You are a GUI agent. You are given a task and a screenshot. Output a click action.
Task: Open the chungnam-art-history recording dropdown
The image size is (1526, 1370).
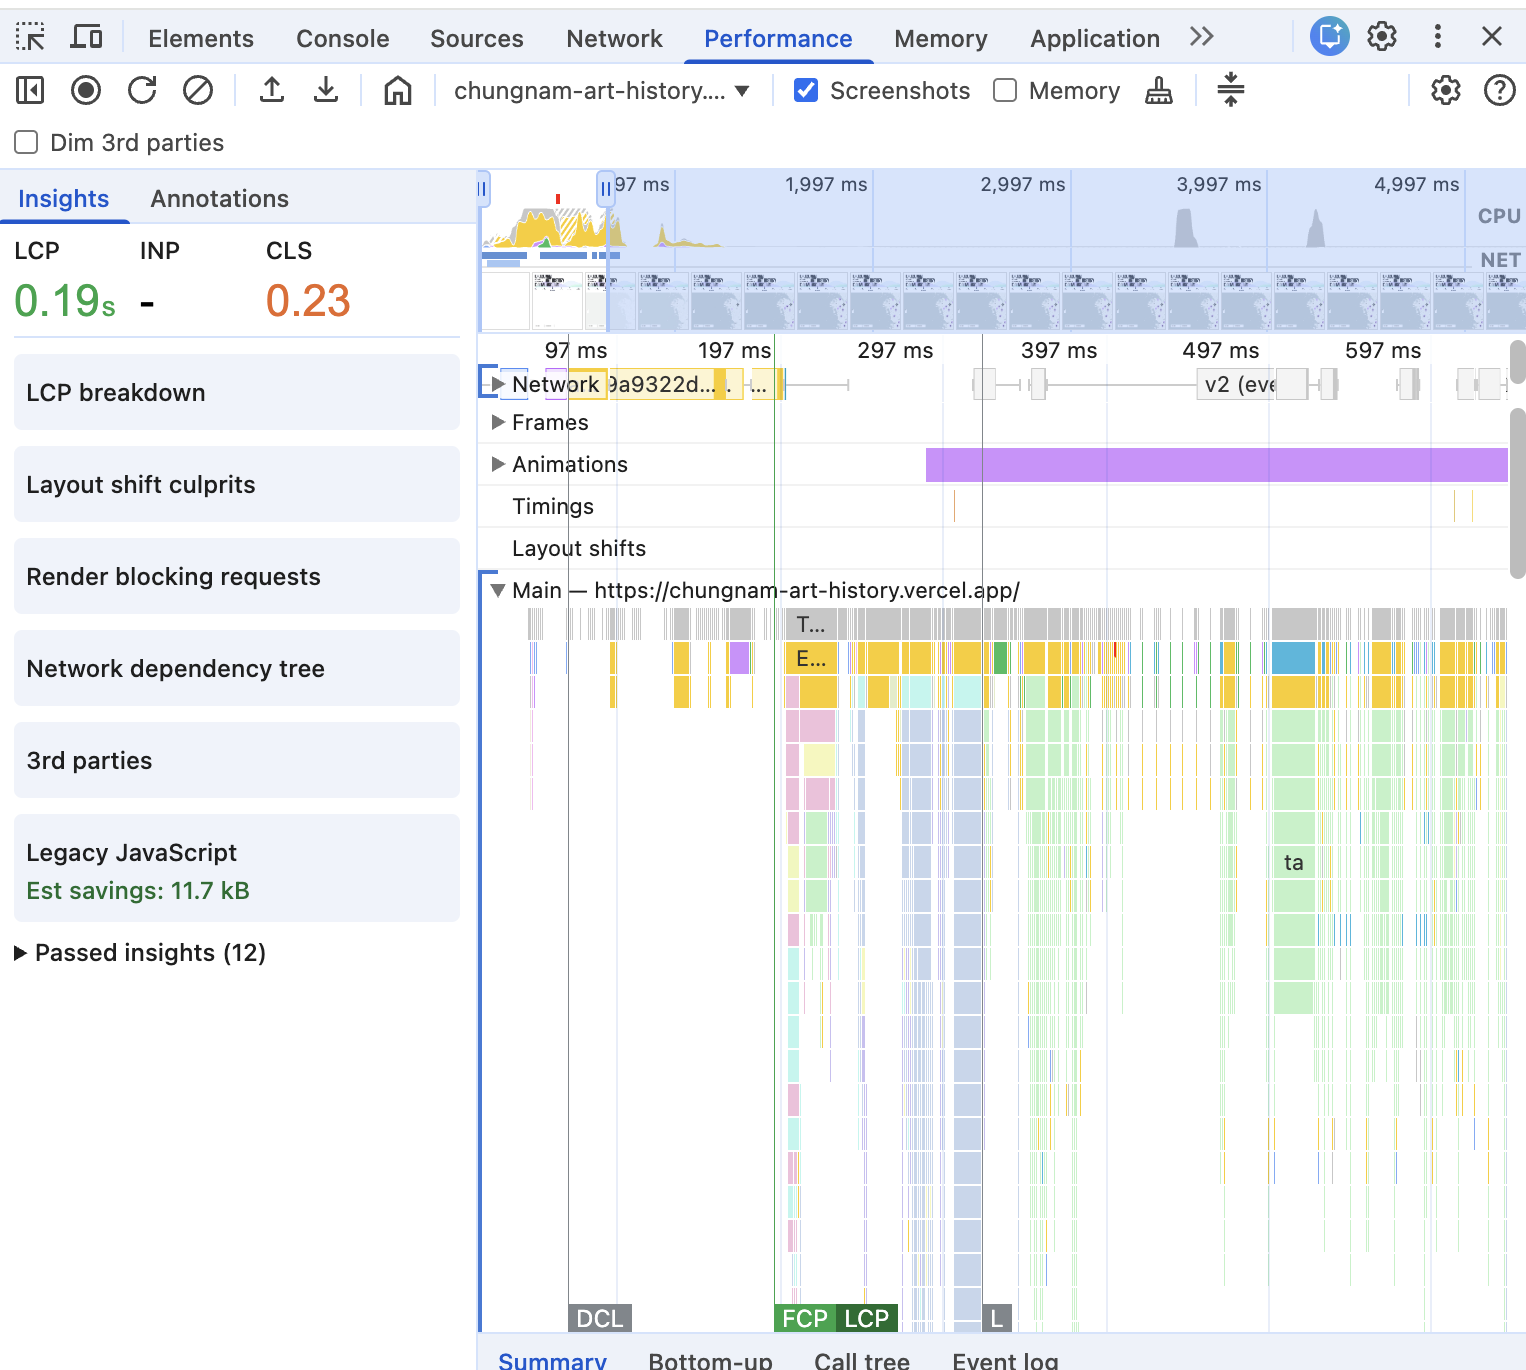[x=601, y=91]
